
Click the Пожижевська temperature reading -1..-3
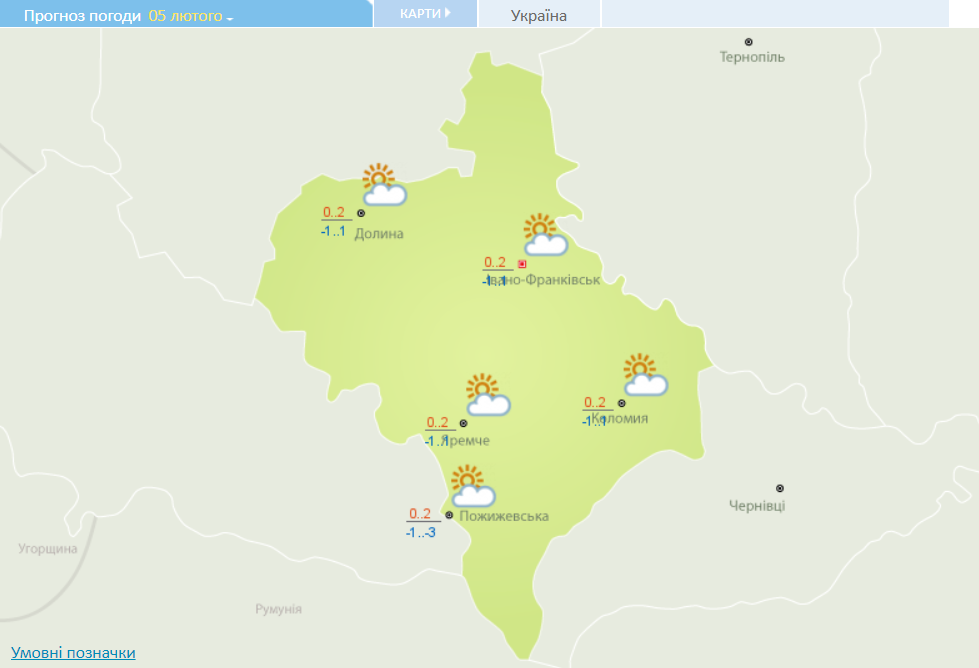[x=420, y=533]
